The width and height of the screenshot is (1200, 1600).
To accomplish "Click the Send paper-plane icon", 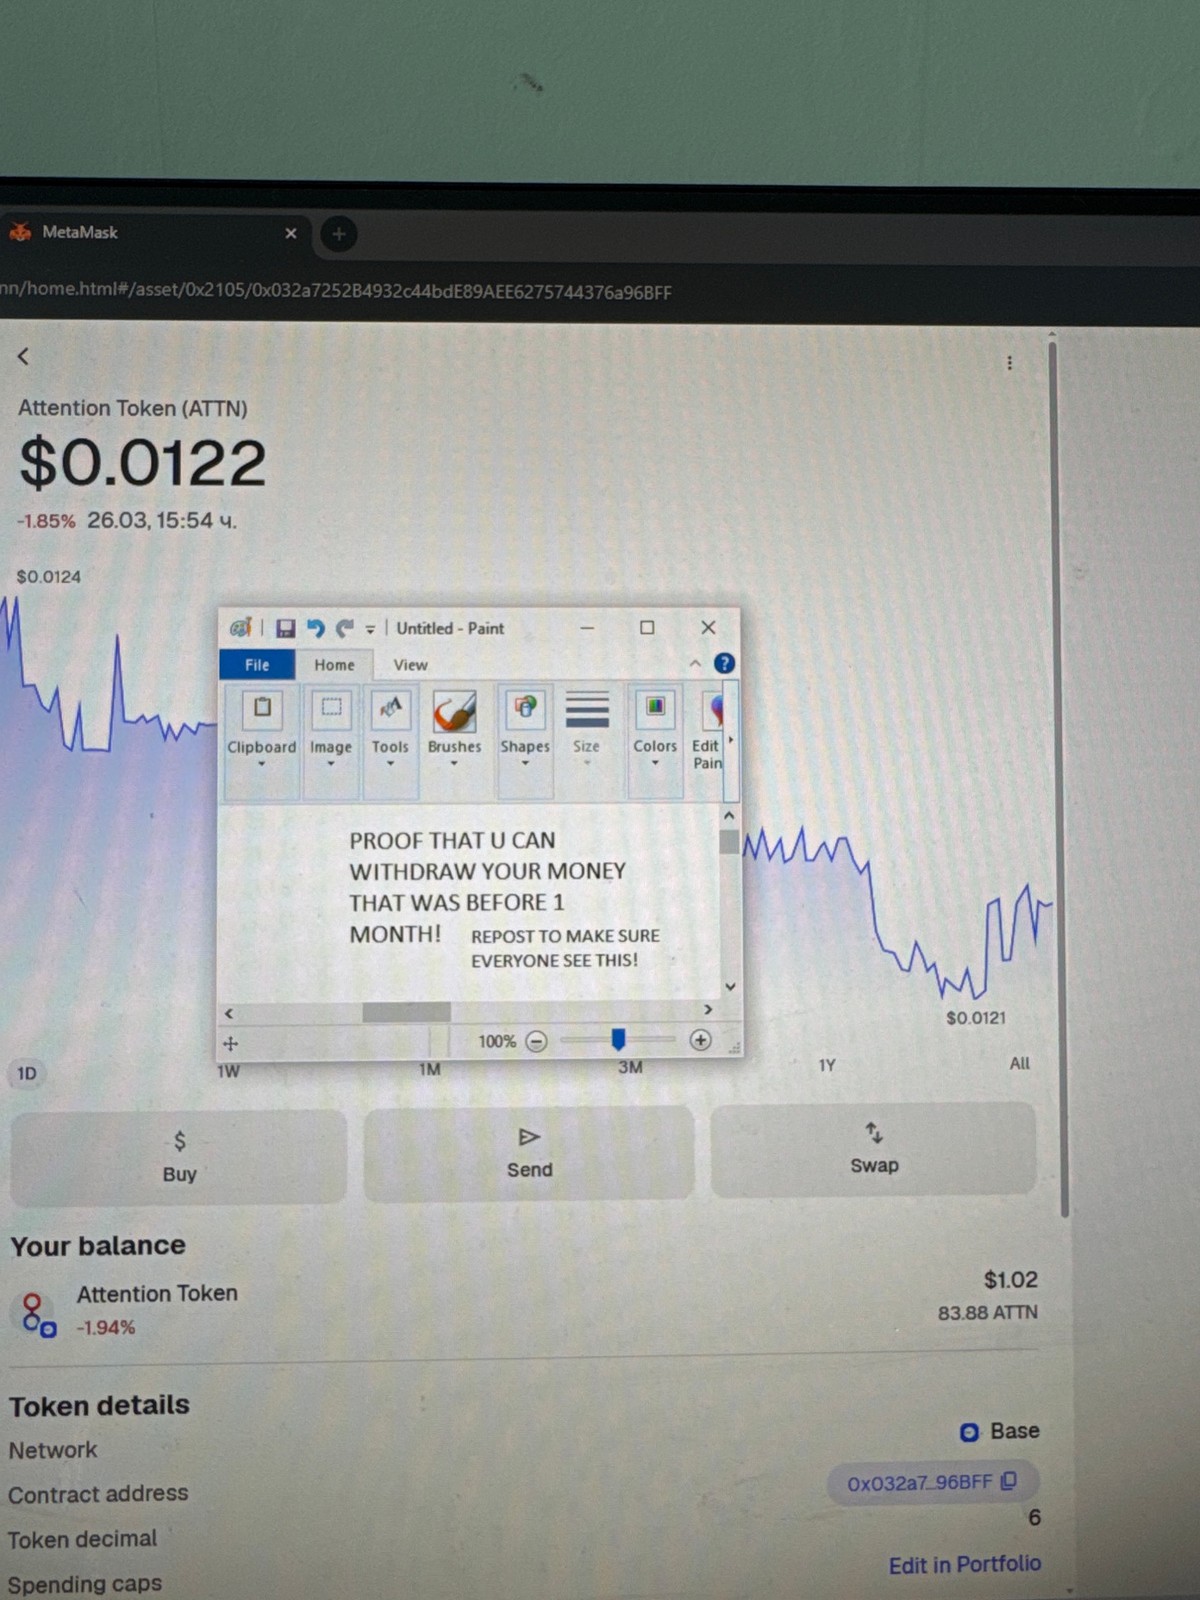I will (529, 1137).
